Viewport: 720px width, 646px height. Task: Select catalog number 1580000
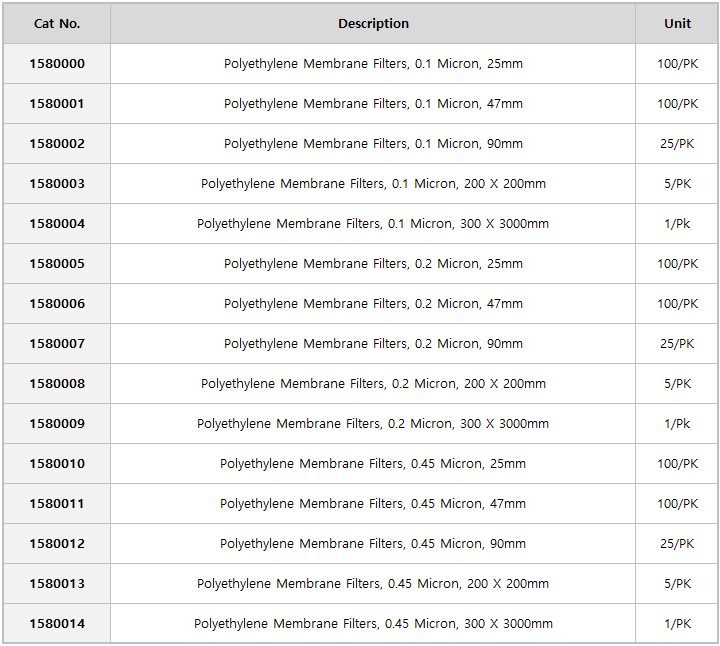[x=57, y=64]
